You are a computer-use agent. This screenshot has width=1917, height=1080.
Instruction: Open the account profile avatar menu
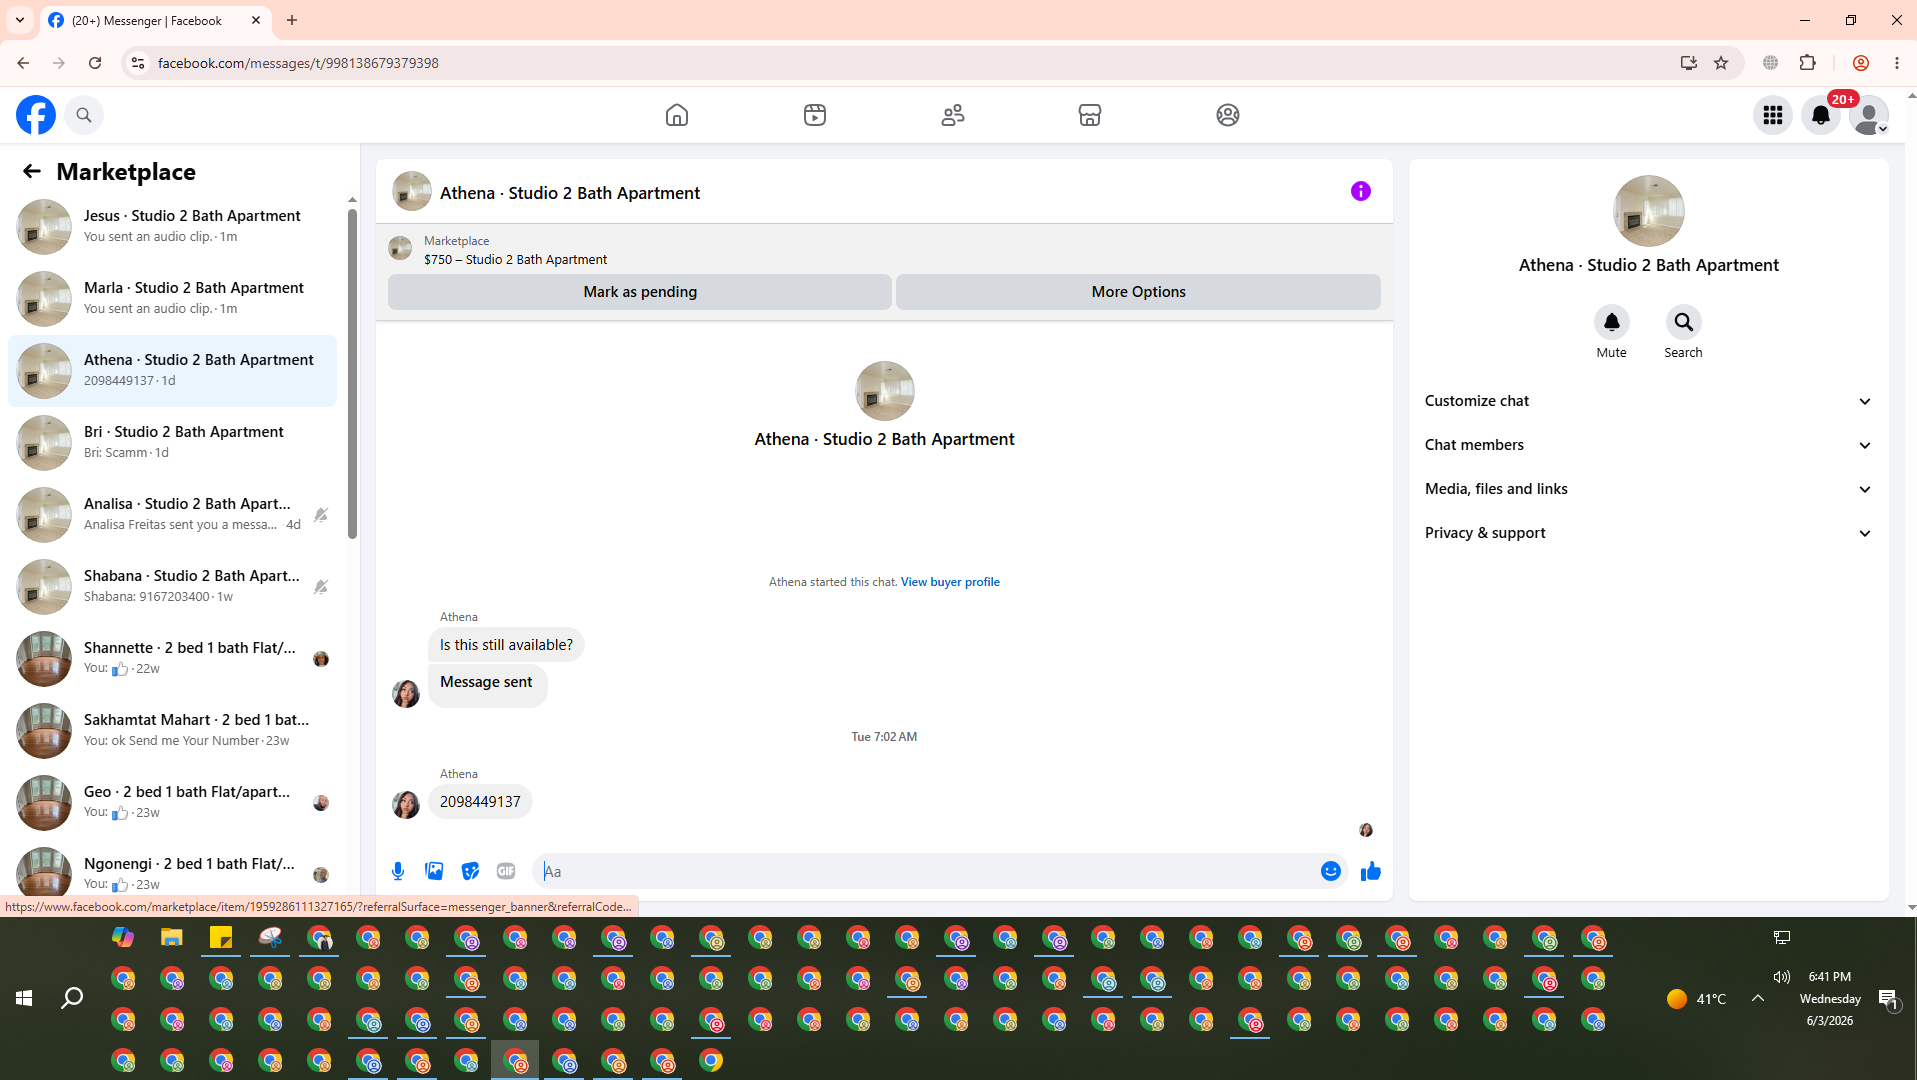(x=1869, y=115)
